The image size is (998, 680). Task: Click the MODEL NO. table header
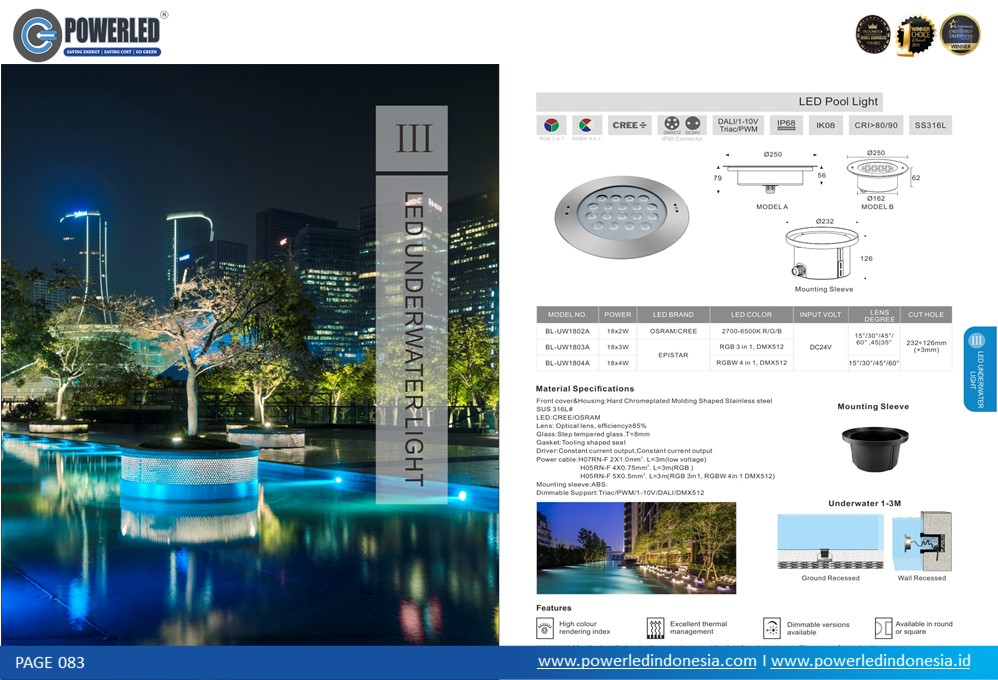tap(567, 315)
